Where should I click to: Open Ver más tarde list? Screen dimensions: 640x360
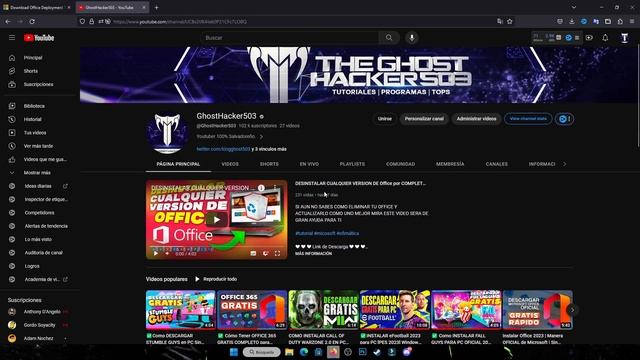point(39,146)
